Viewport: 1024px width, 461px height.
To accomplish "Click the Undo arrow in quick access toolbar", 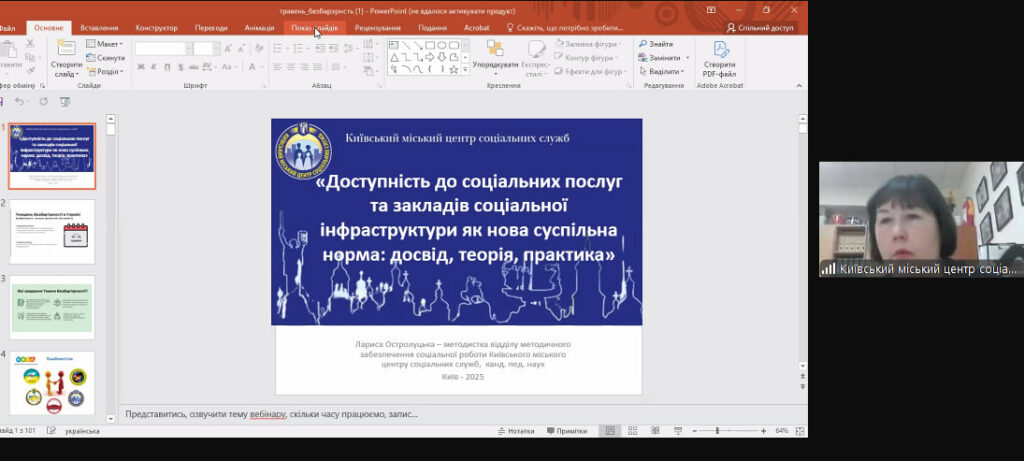I will 18,101.
